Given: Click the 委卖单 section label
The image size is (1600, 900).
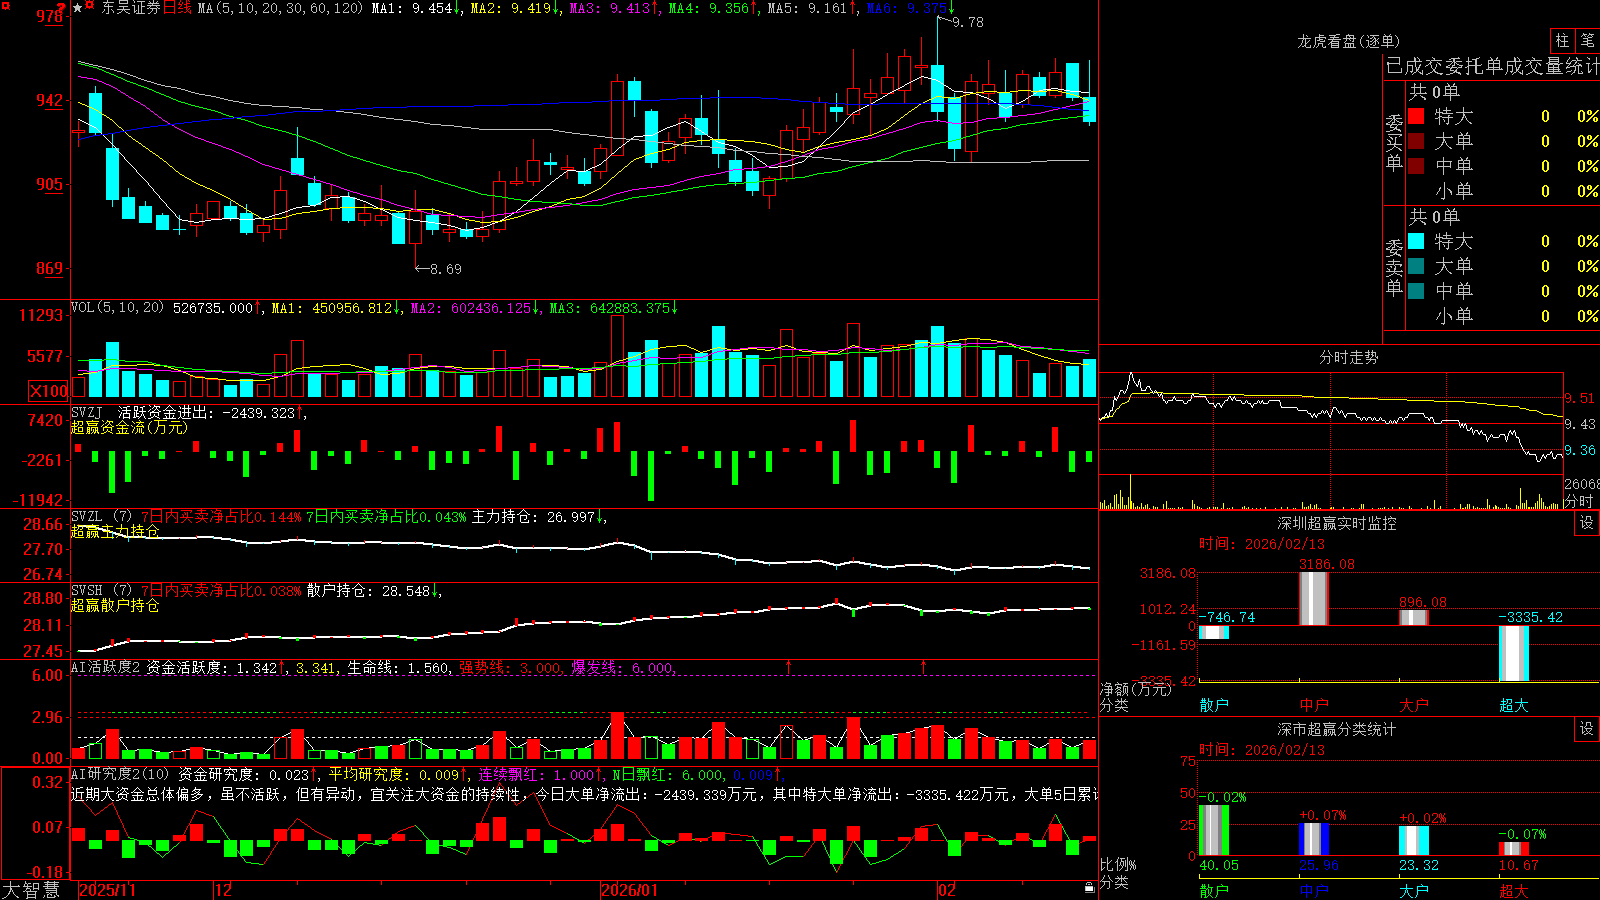Looking at the screenshot, I should tap(1394, 267).
